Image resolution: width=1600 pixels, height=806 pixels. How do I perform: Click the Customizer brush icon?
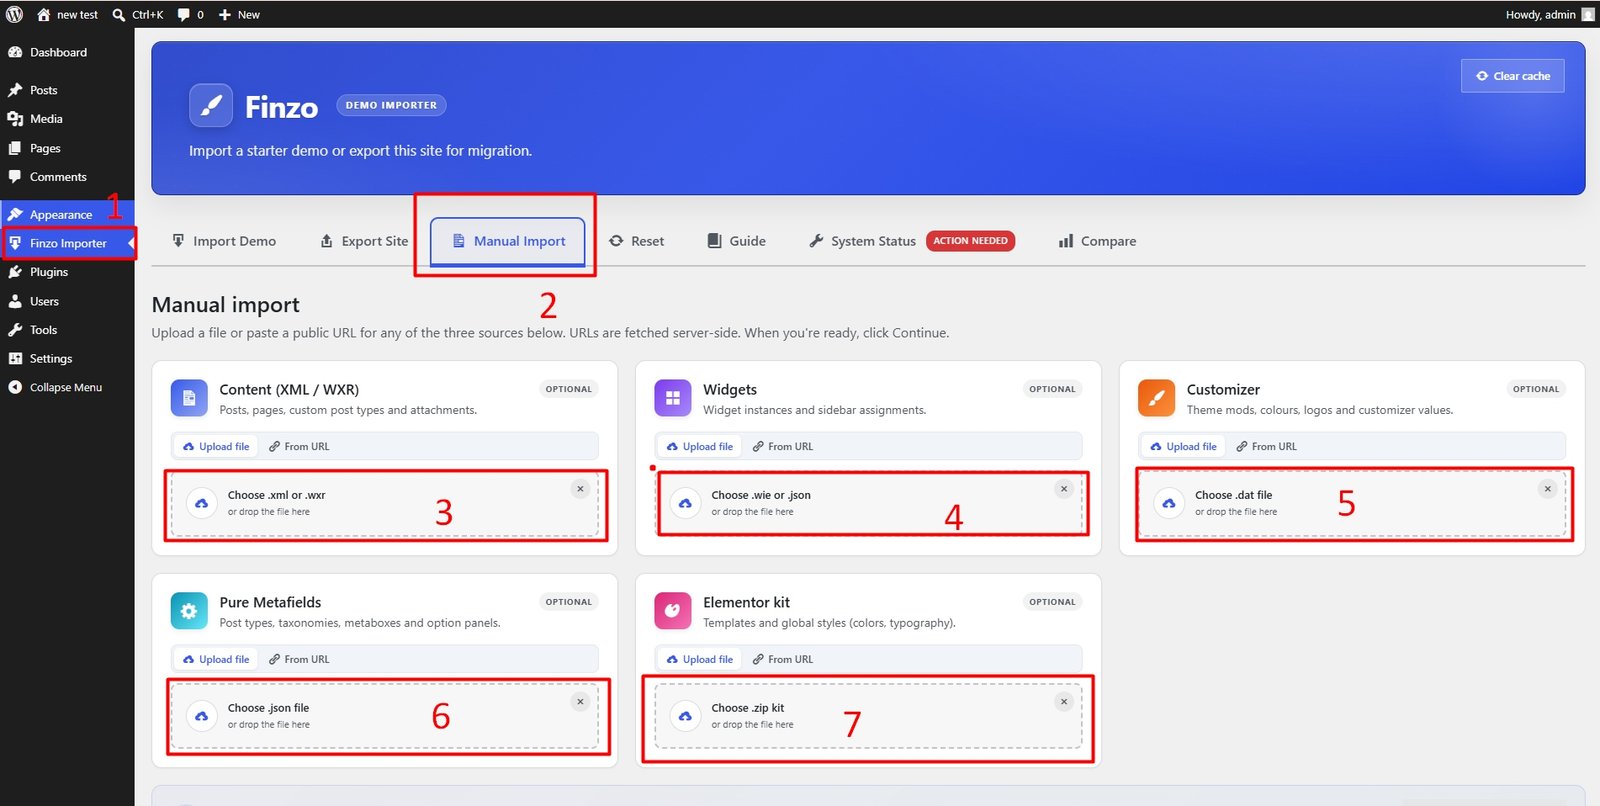[1156, 398]
